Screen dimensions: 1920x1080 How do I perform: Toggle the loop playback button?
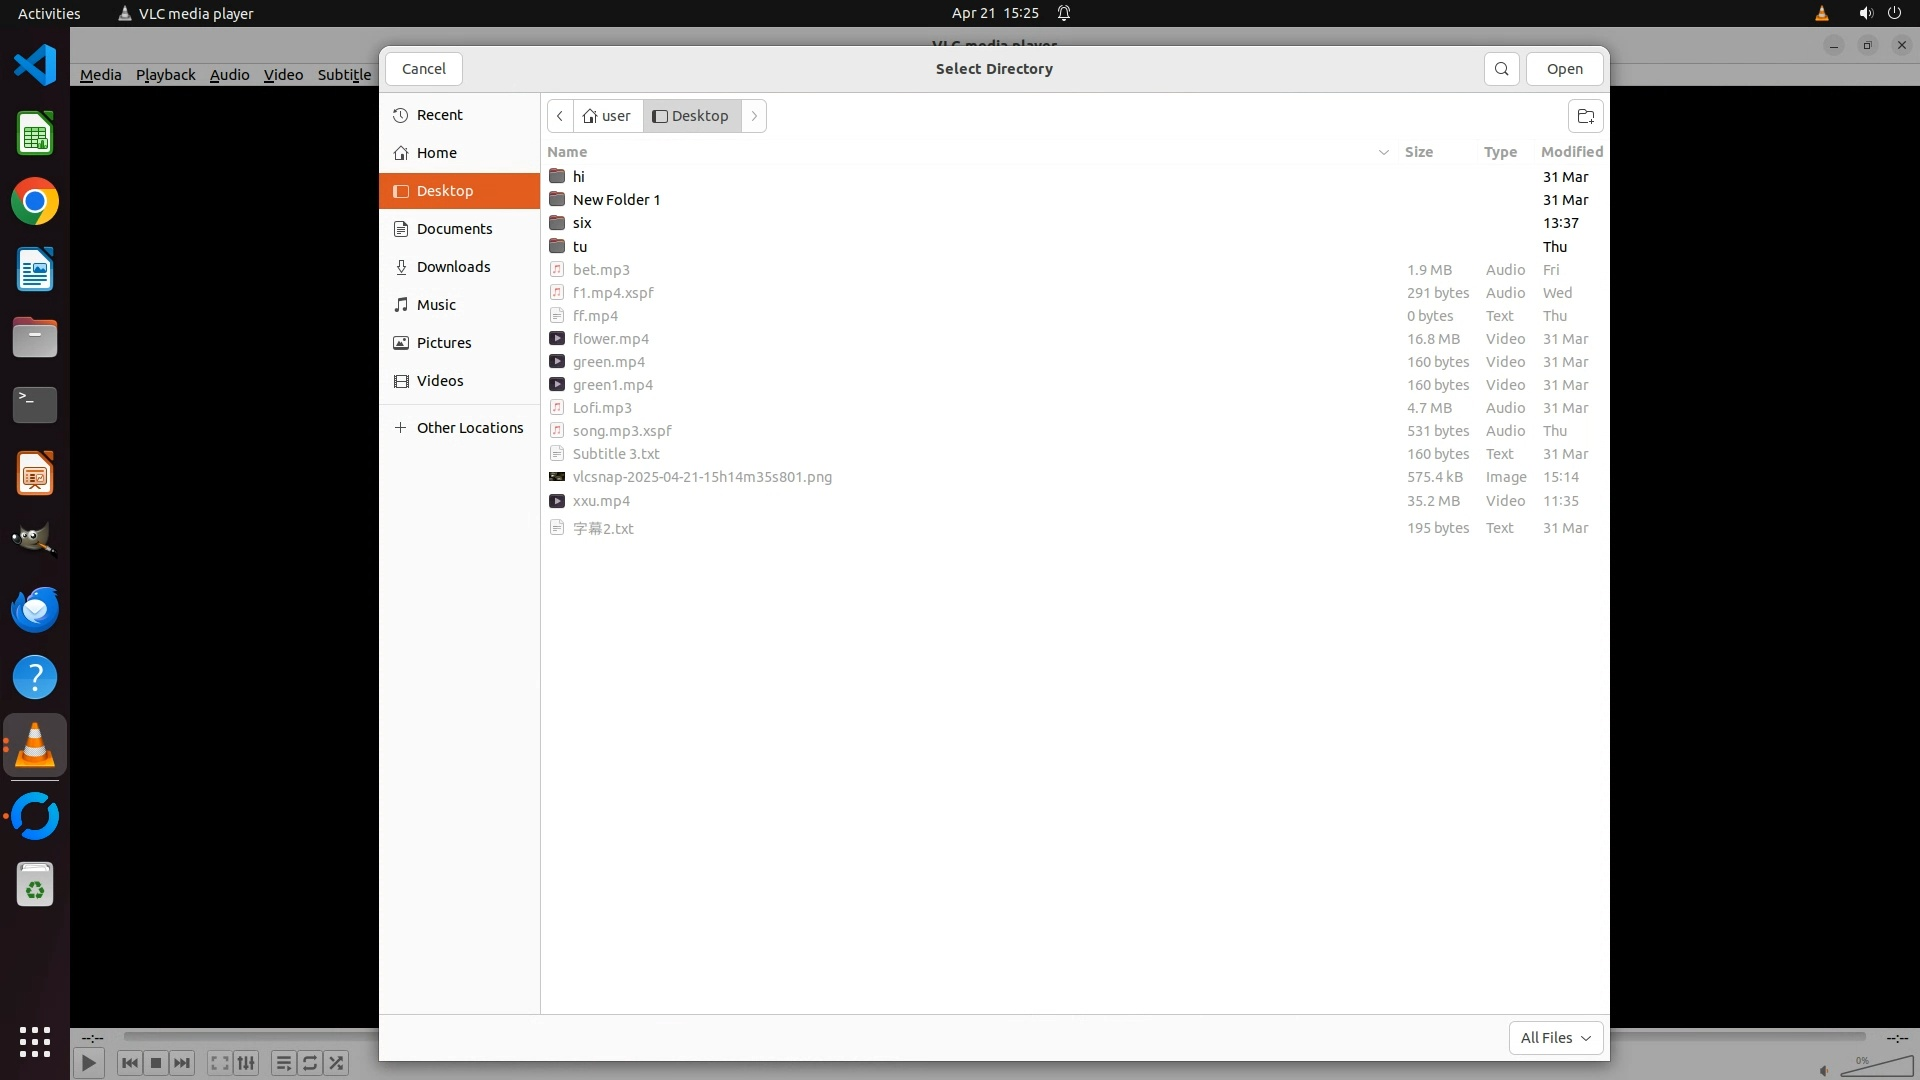point(310,1063)
